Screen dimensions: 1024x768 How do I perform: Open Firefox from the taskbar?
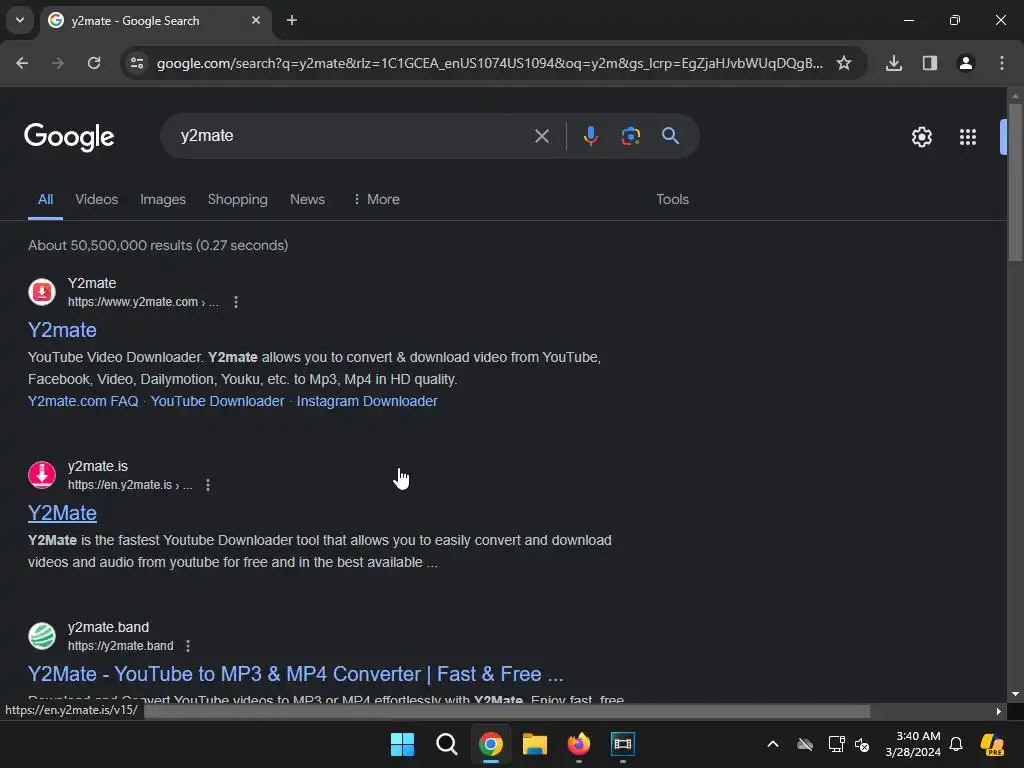click(x=579, y=744)
